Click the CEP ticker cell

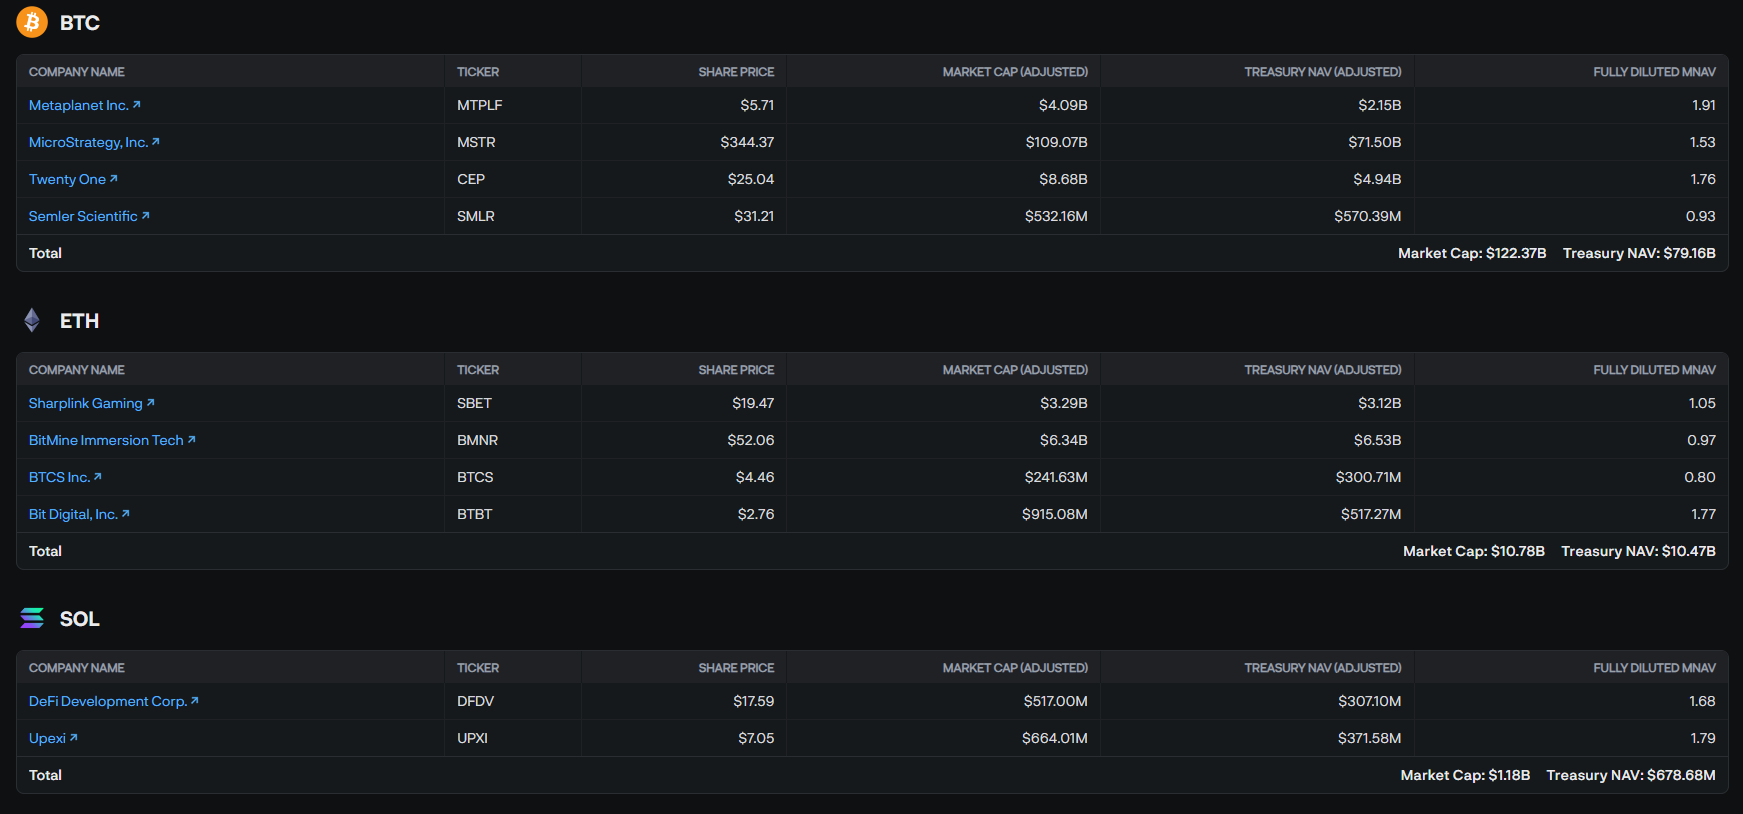(471, 179)
